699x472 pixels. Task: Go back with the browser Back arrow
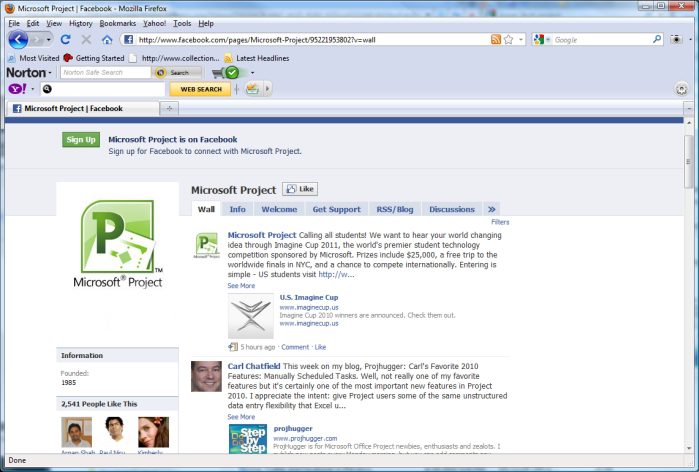click(18, 40)
